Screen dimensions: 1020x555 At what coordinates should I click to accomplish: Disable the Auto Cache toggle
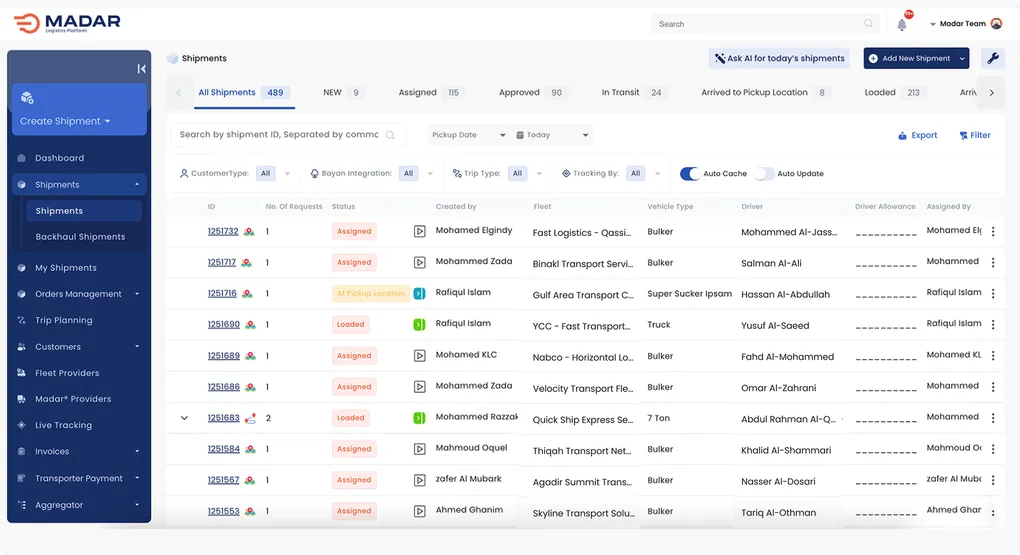tap(690, 174)
